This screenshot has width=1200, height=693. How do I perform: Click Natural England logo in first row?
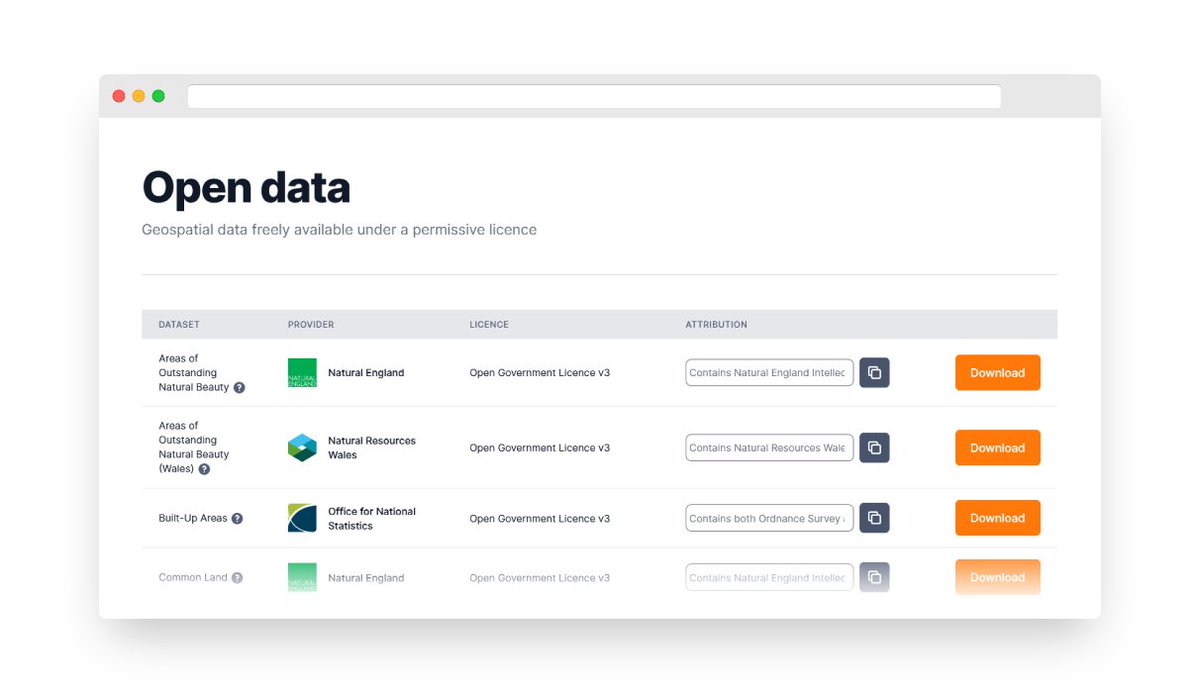coord(302,373)
